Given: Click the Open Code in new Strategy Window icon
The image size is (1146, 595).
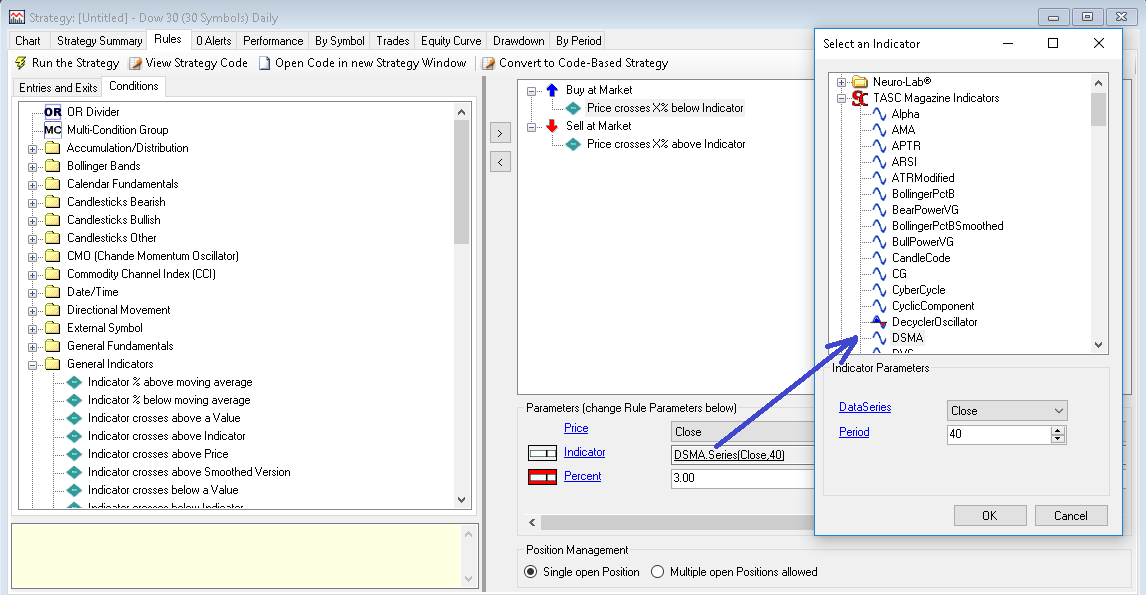Looking at the screenshot, I should (x=265, y=63).
